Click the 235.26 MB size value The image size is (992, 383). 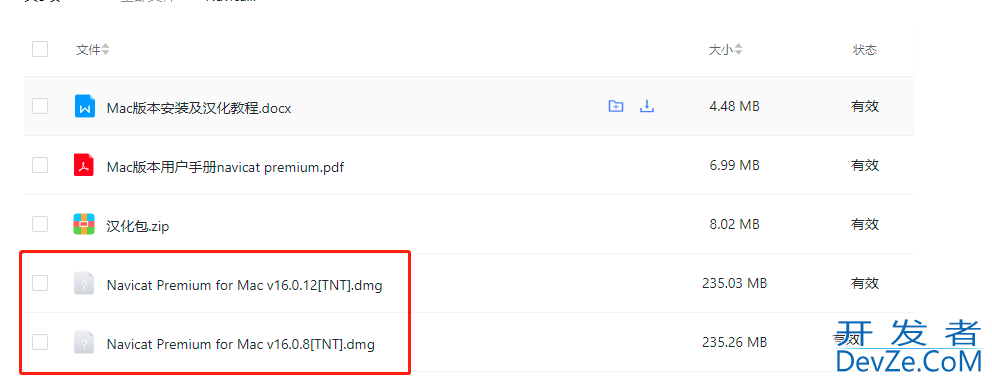(x=735, y=342)
